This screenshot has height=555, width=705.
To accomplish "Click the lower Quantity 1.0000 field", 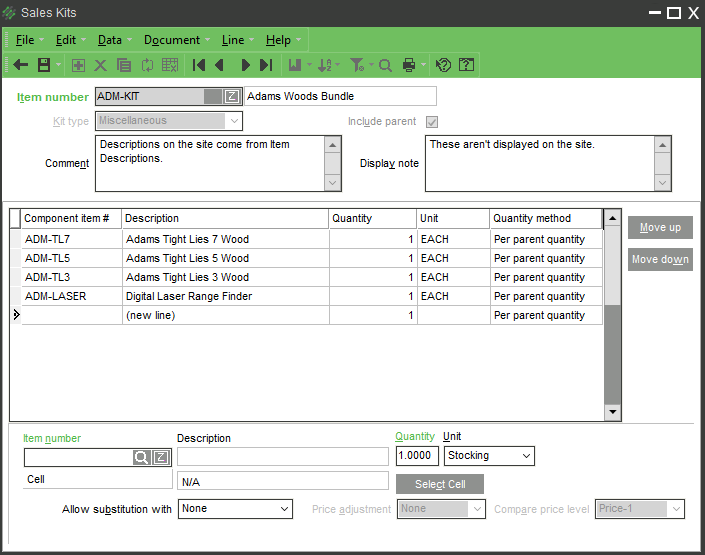I will click(x=417, y=456).
